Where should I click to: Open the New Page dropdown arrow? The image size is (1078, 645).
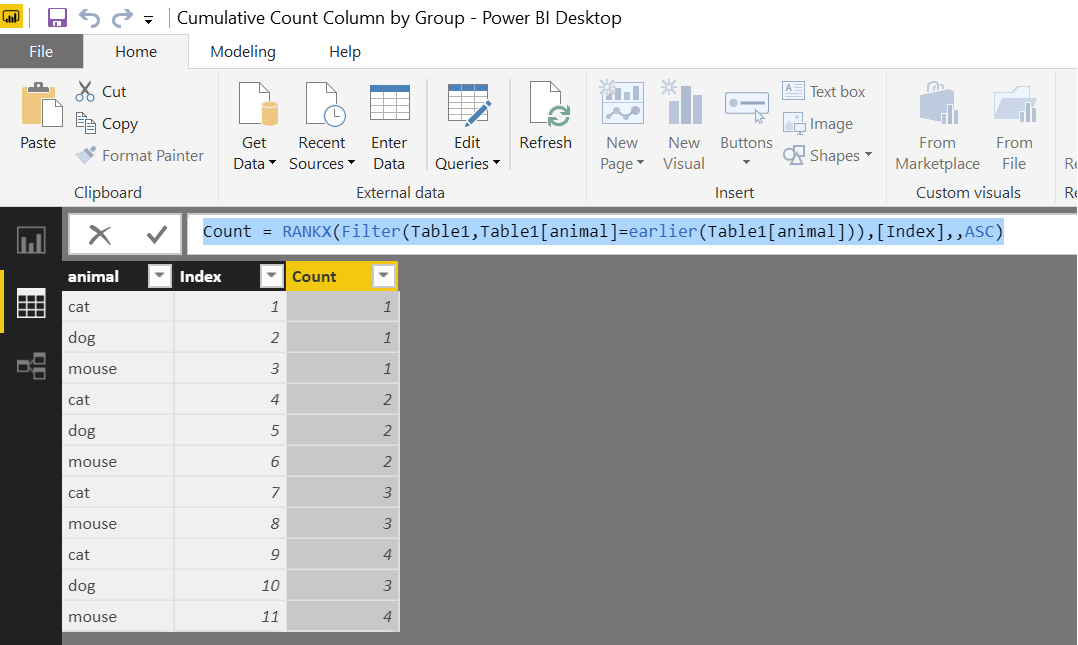(641, 163)
